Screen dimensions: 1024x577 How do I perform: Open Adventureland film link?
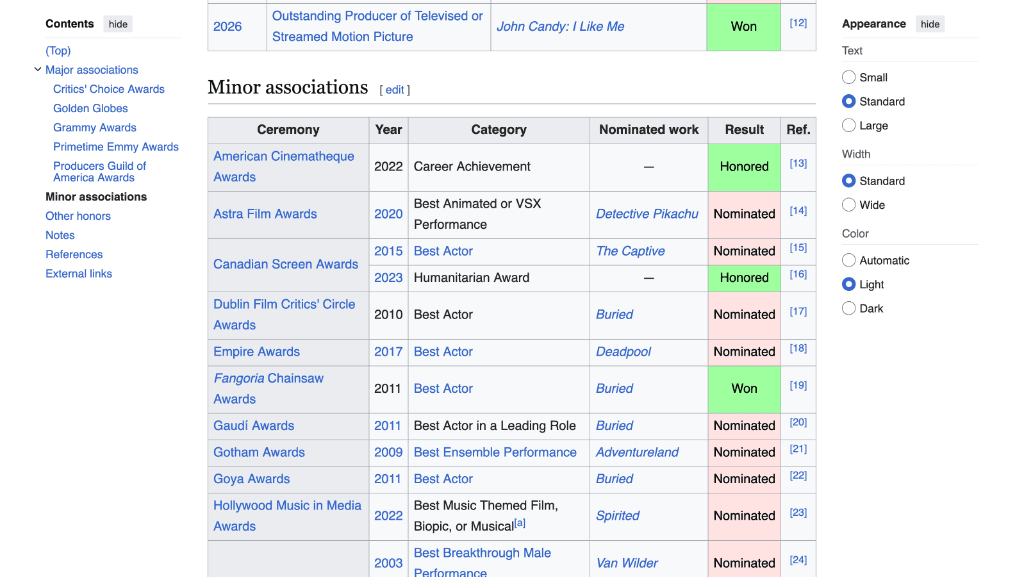(637, 452)
